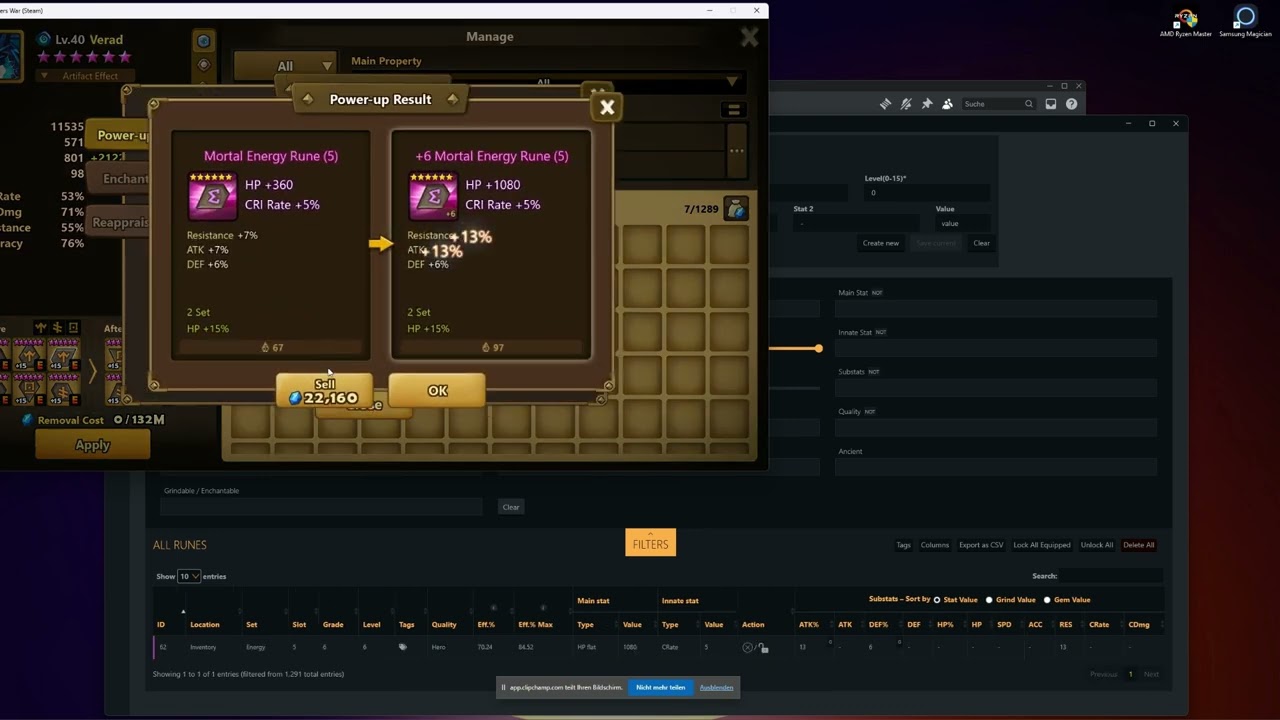This screenshot has height=720, width=1280.
Task: Click the Clear button next to Save current
Action: (x=981, y=243)
